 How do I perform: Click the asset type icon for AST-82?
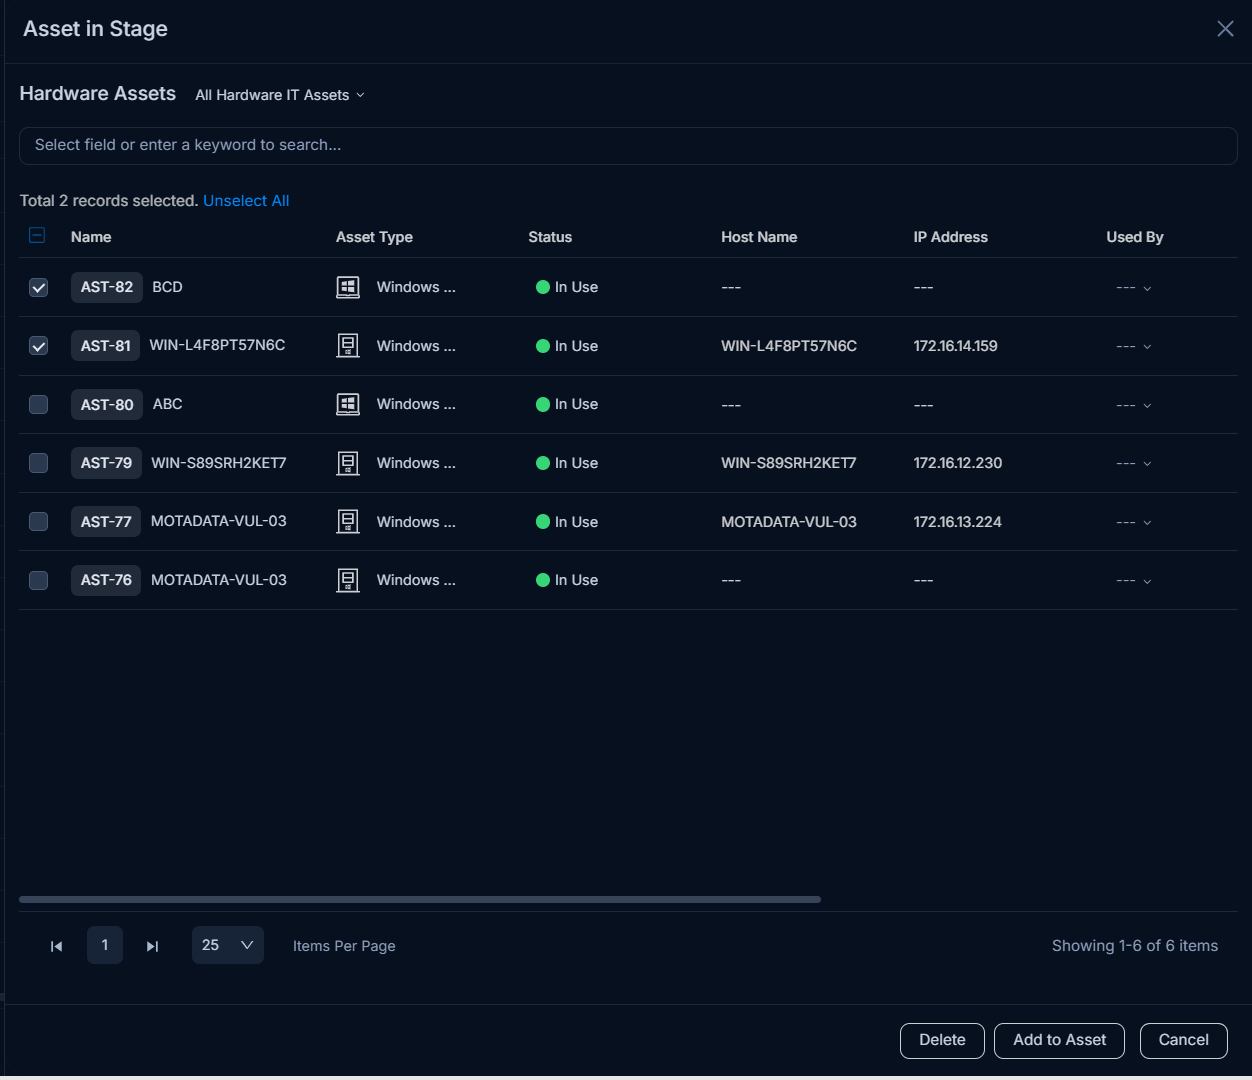coord(348,288)
